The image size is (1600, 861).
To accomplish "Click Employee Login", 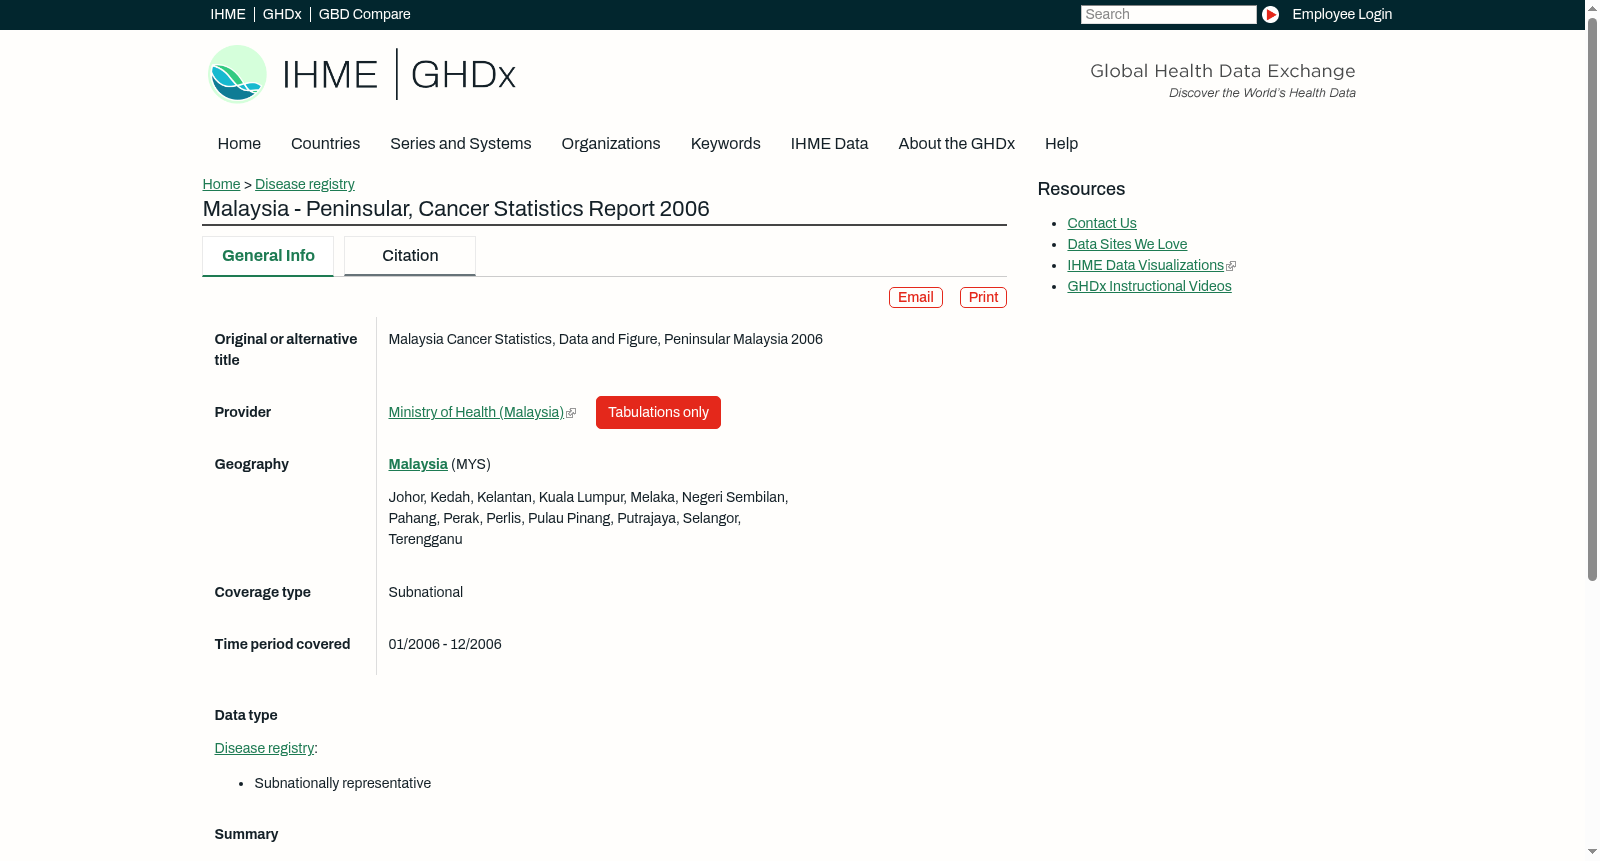I will [x=1342, y=14].
